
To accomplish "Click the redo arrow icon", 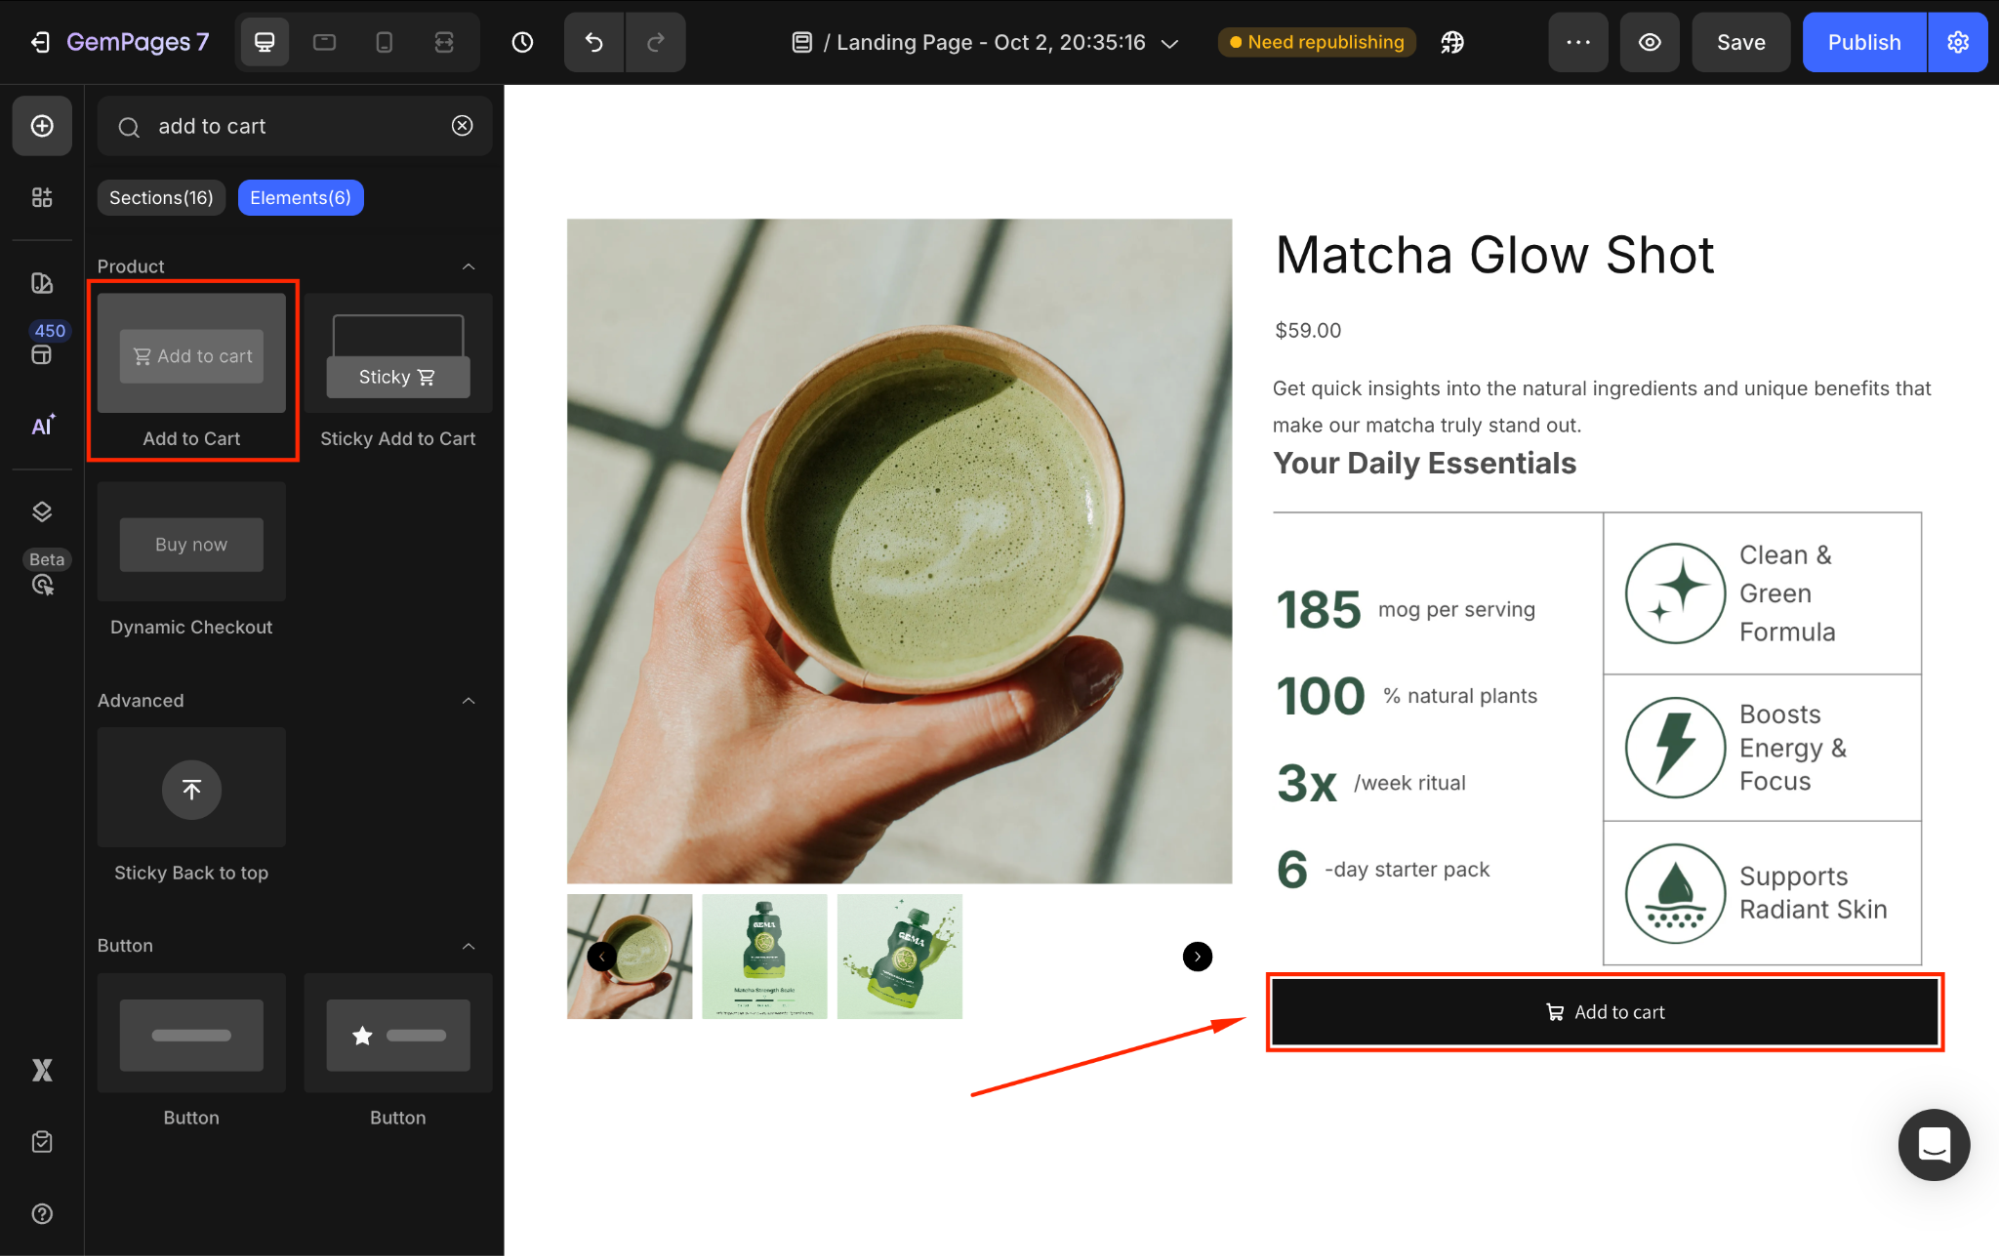I will 656,42.
